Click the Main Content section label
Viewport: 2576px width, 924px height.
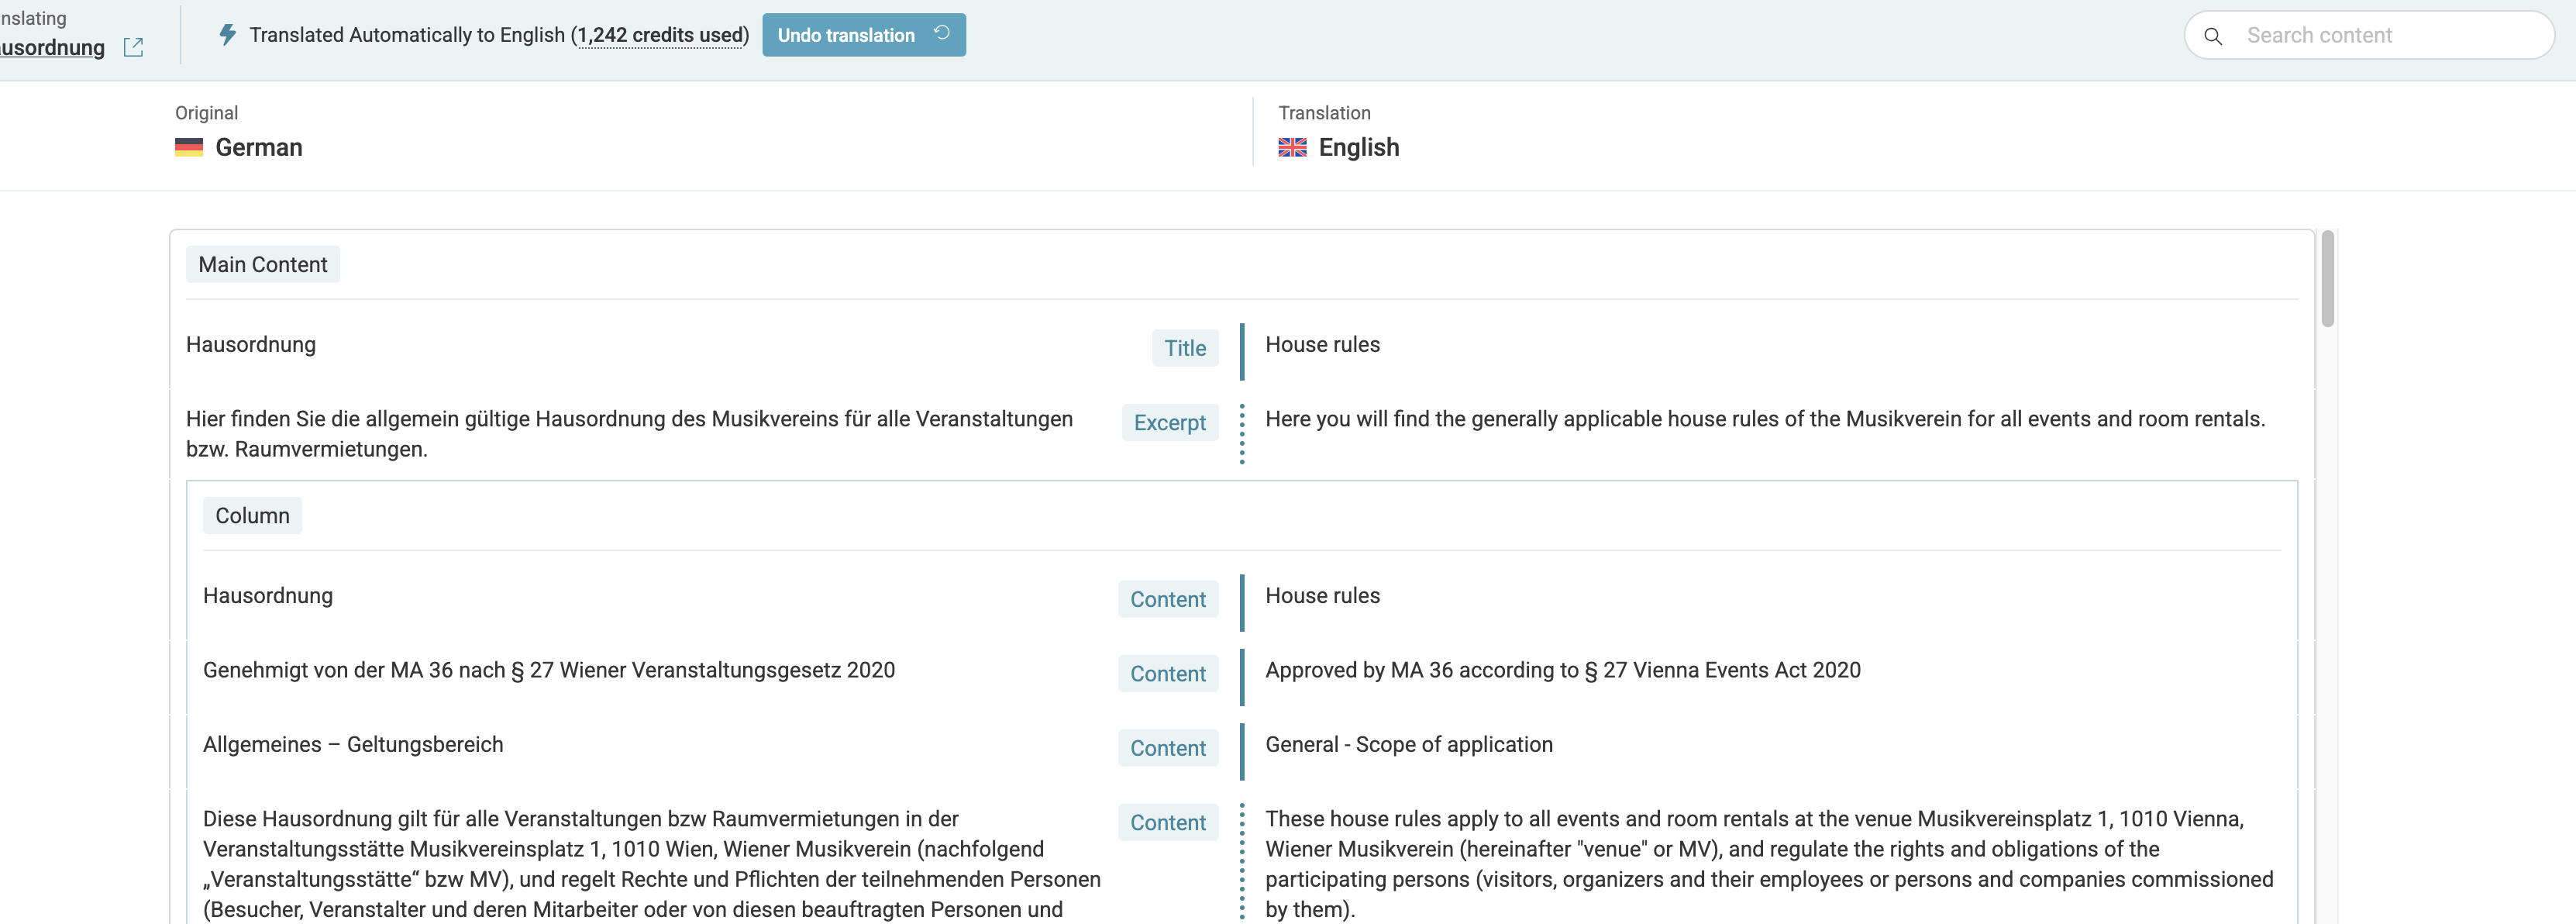pyautogui.click(x=263, y=264)
